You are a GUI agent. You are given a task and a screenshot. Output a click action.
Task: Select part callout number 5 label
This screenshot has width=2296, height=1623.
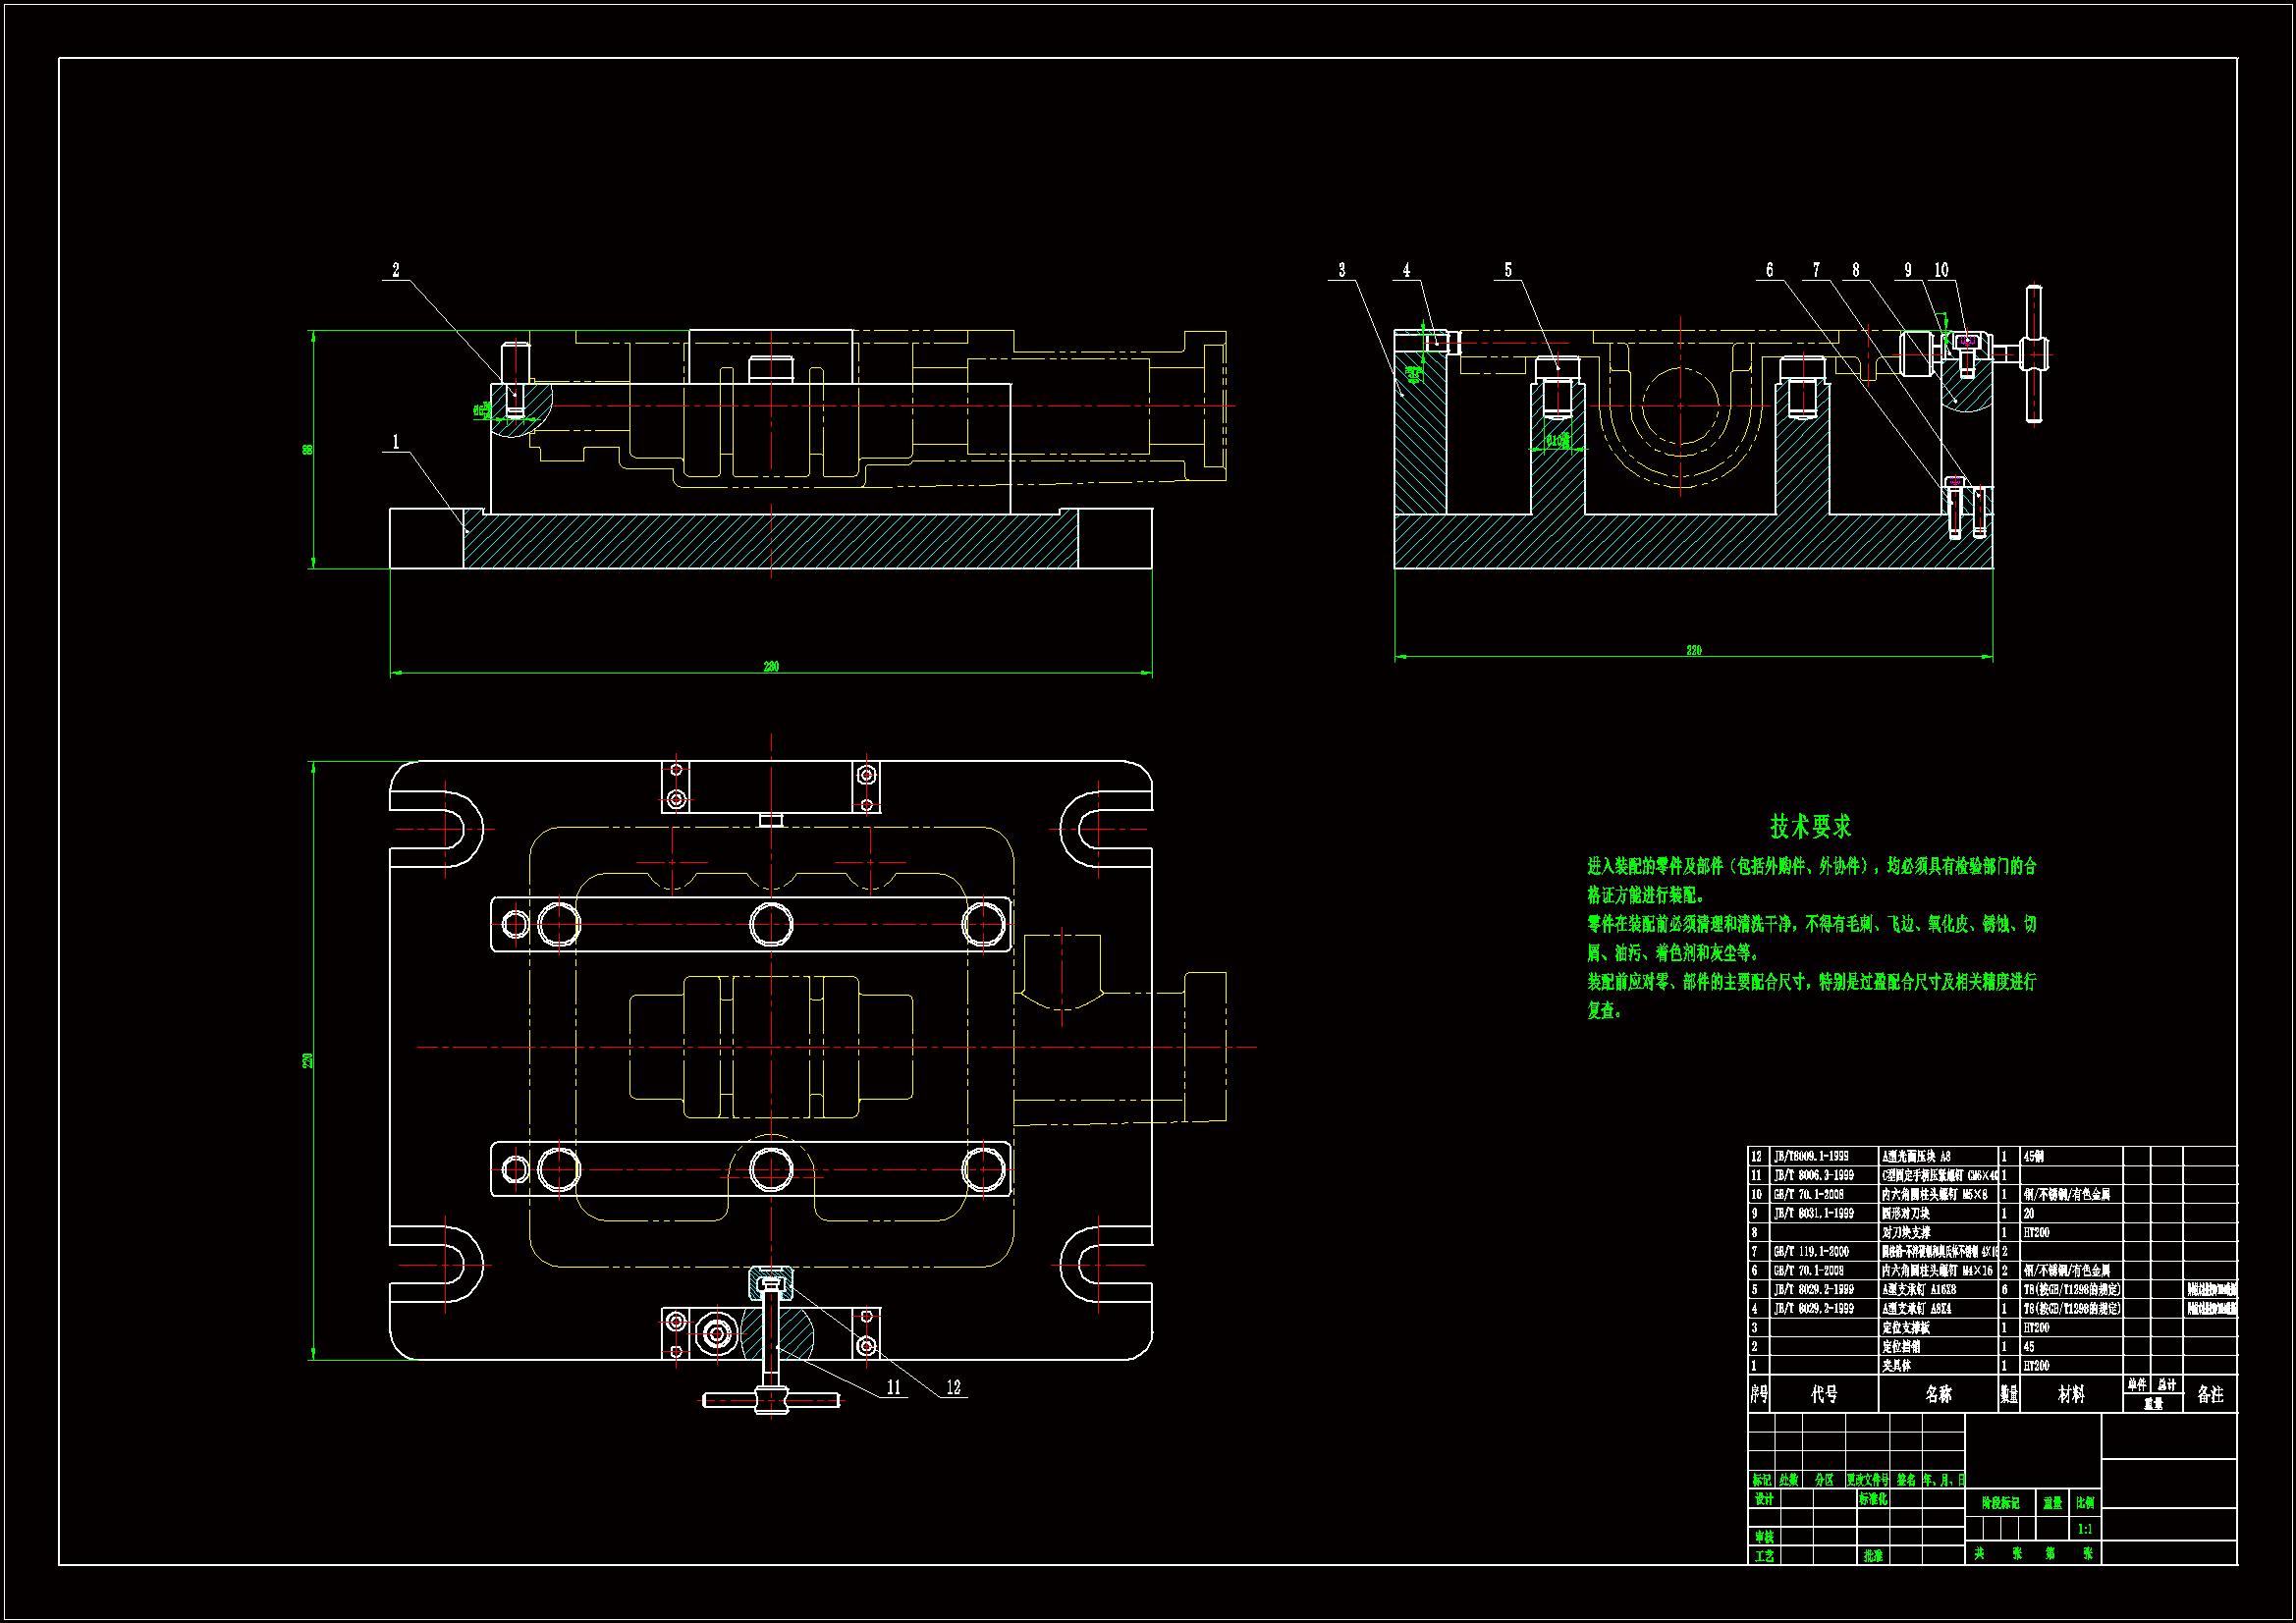point(1508,270)
